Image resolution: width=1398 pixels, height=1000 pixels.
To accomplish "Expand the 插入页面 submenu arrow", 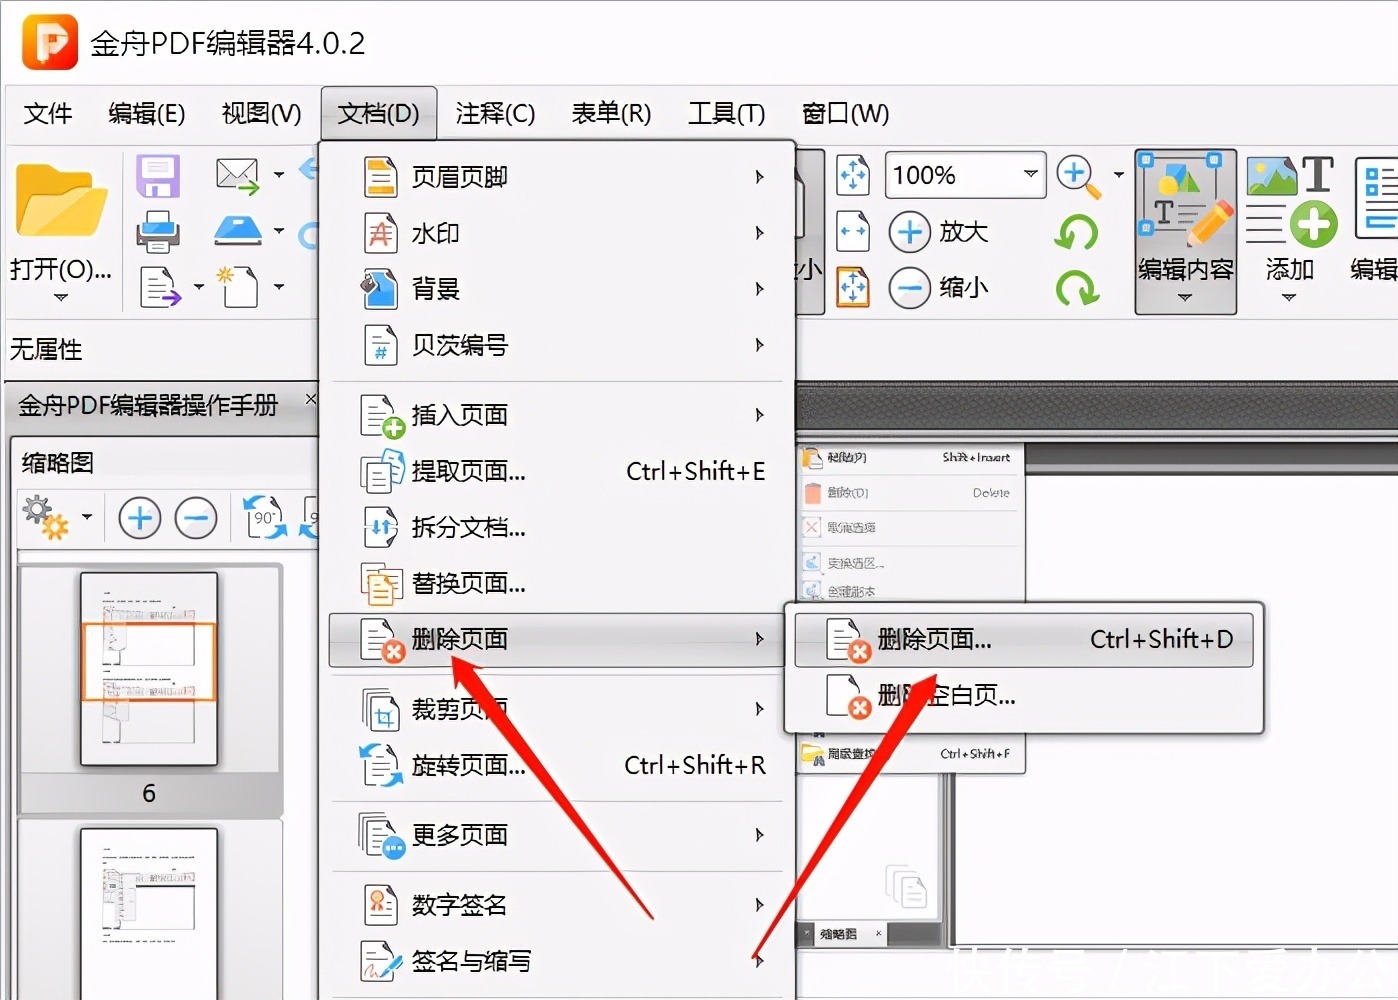I will [759, 414].
